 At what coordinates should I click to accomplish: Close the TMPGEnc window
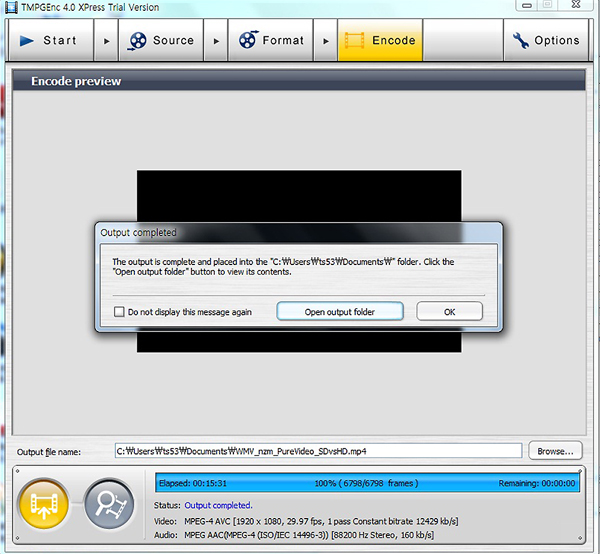(576, 5)
